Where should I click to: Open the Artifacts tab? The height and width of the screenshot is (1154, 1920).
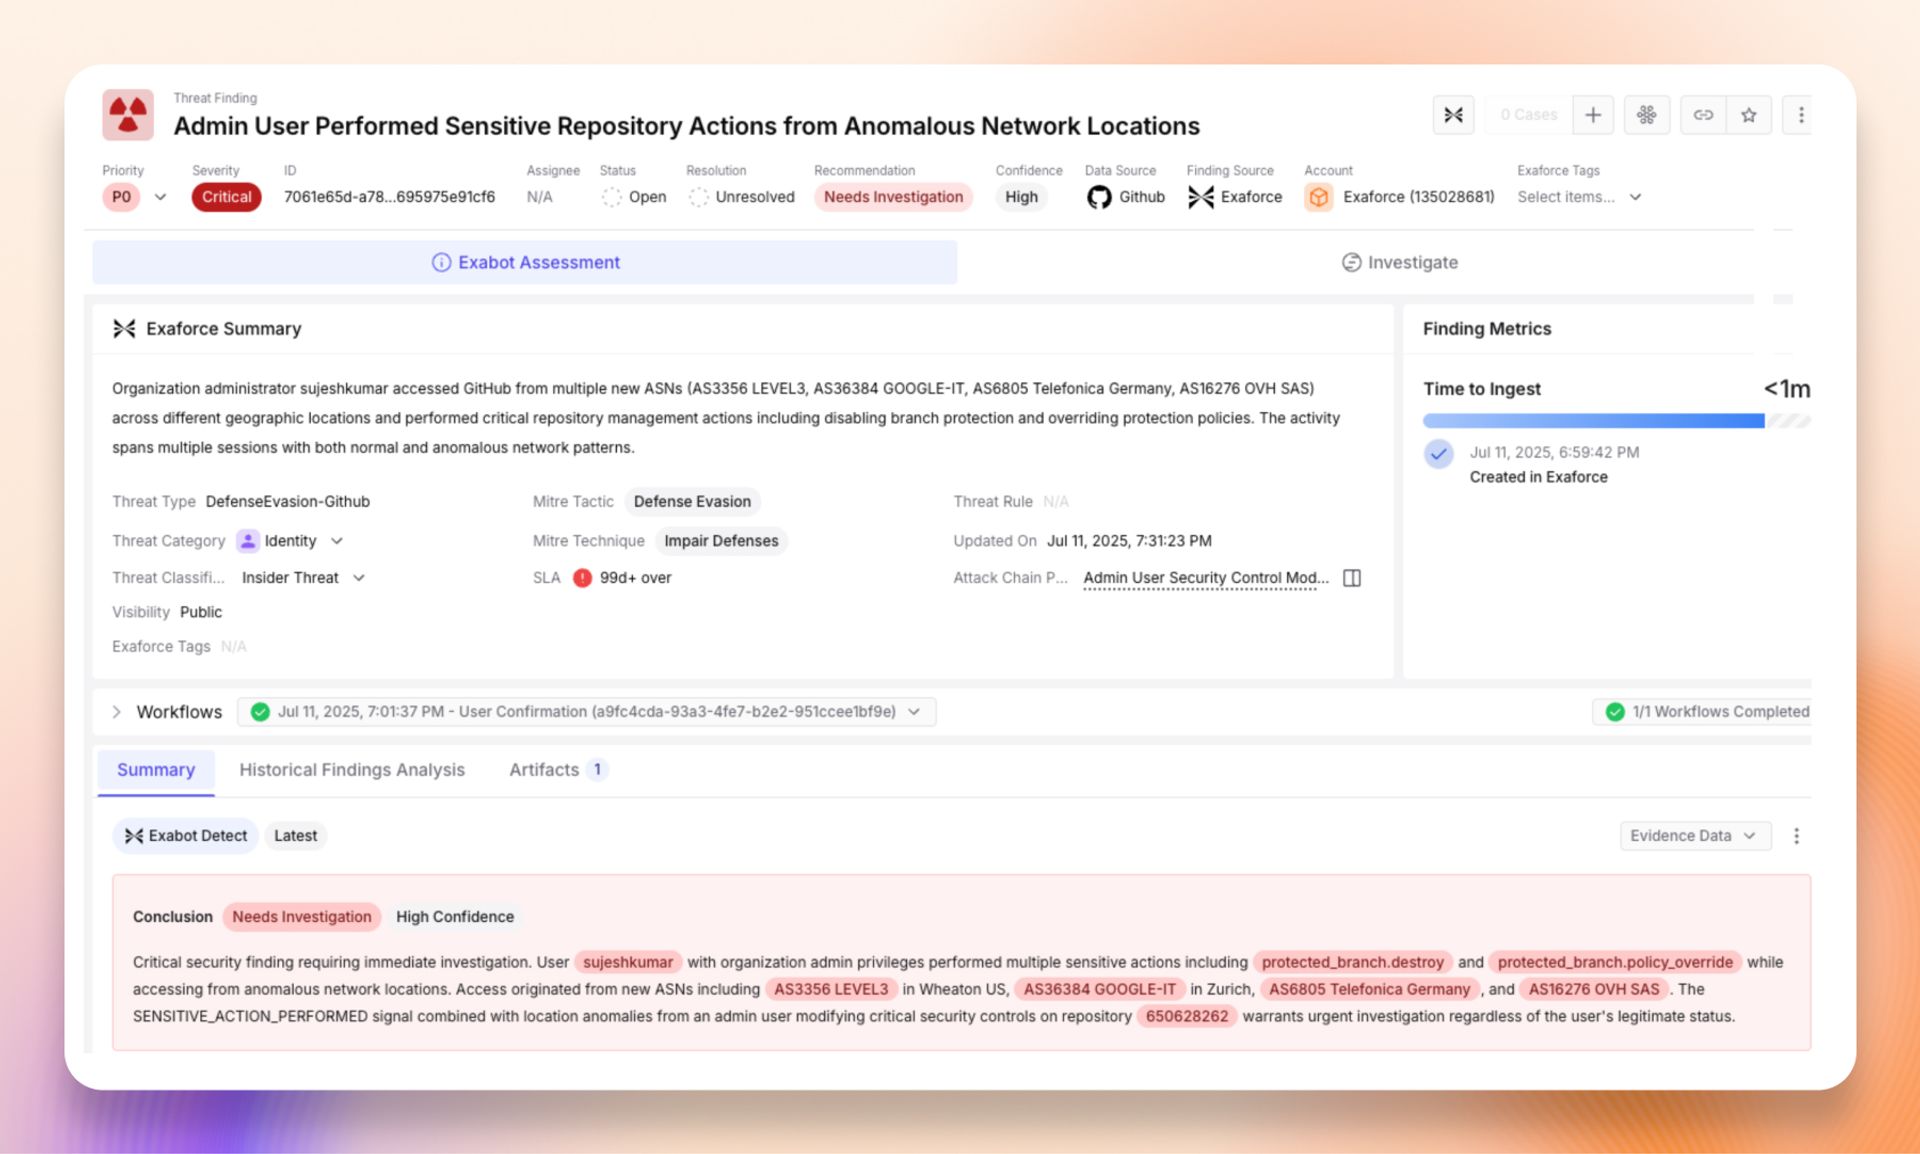pos(558,770)
